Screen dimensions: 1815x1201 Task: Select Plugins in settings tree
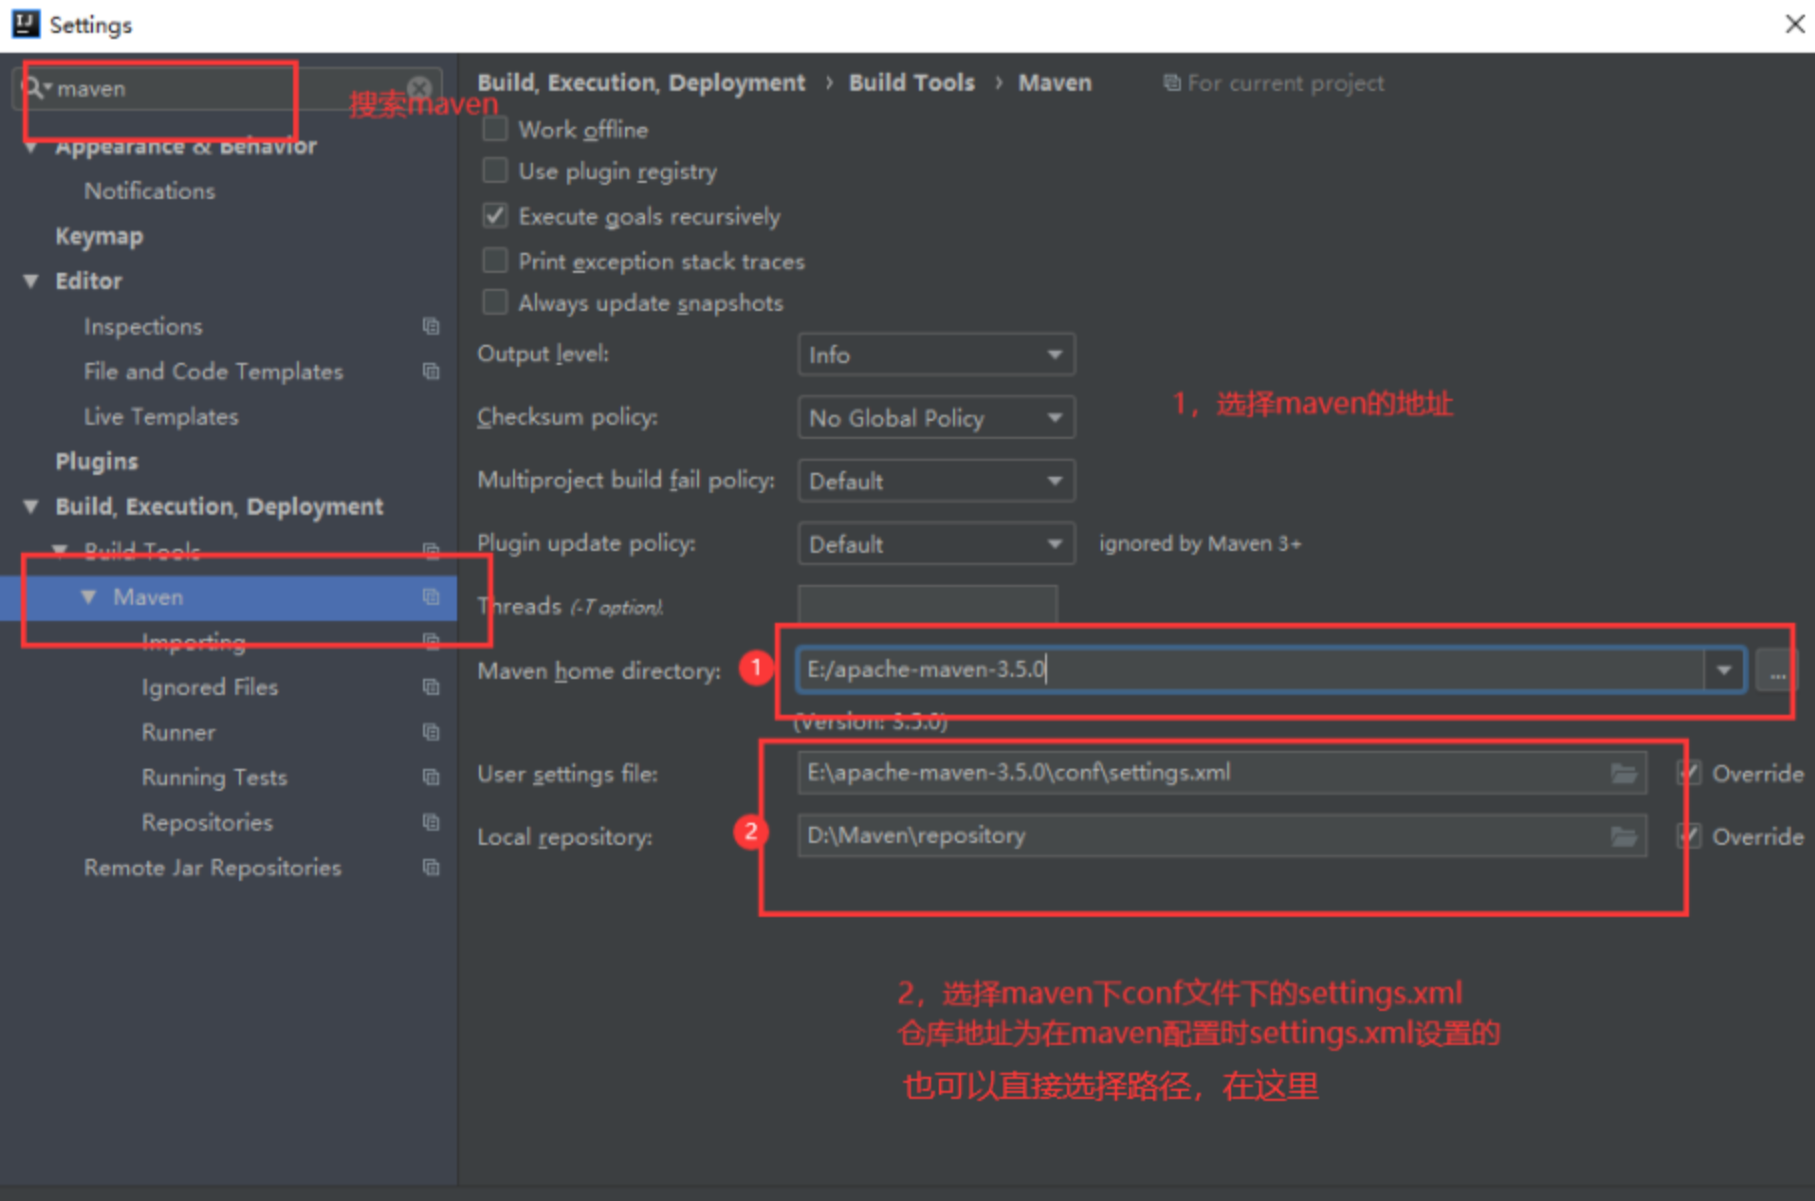[97, 461]
